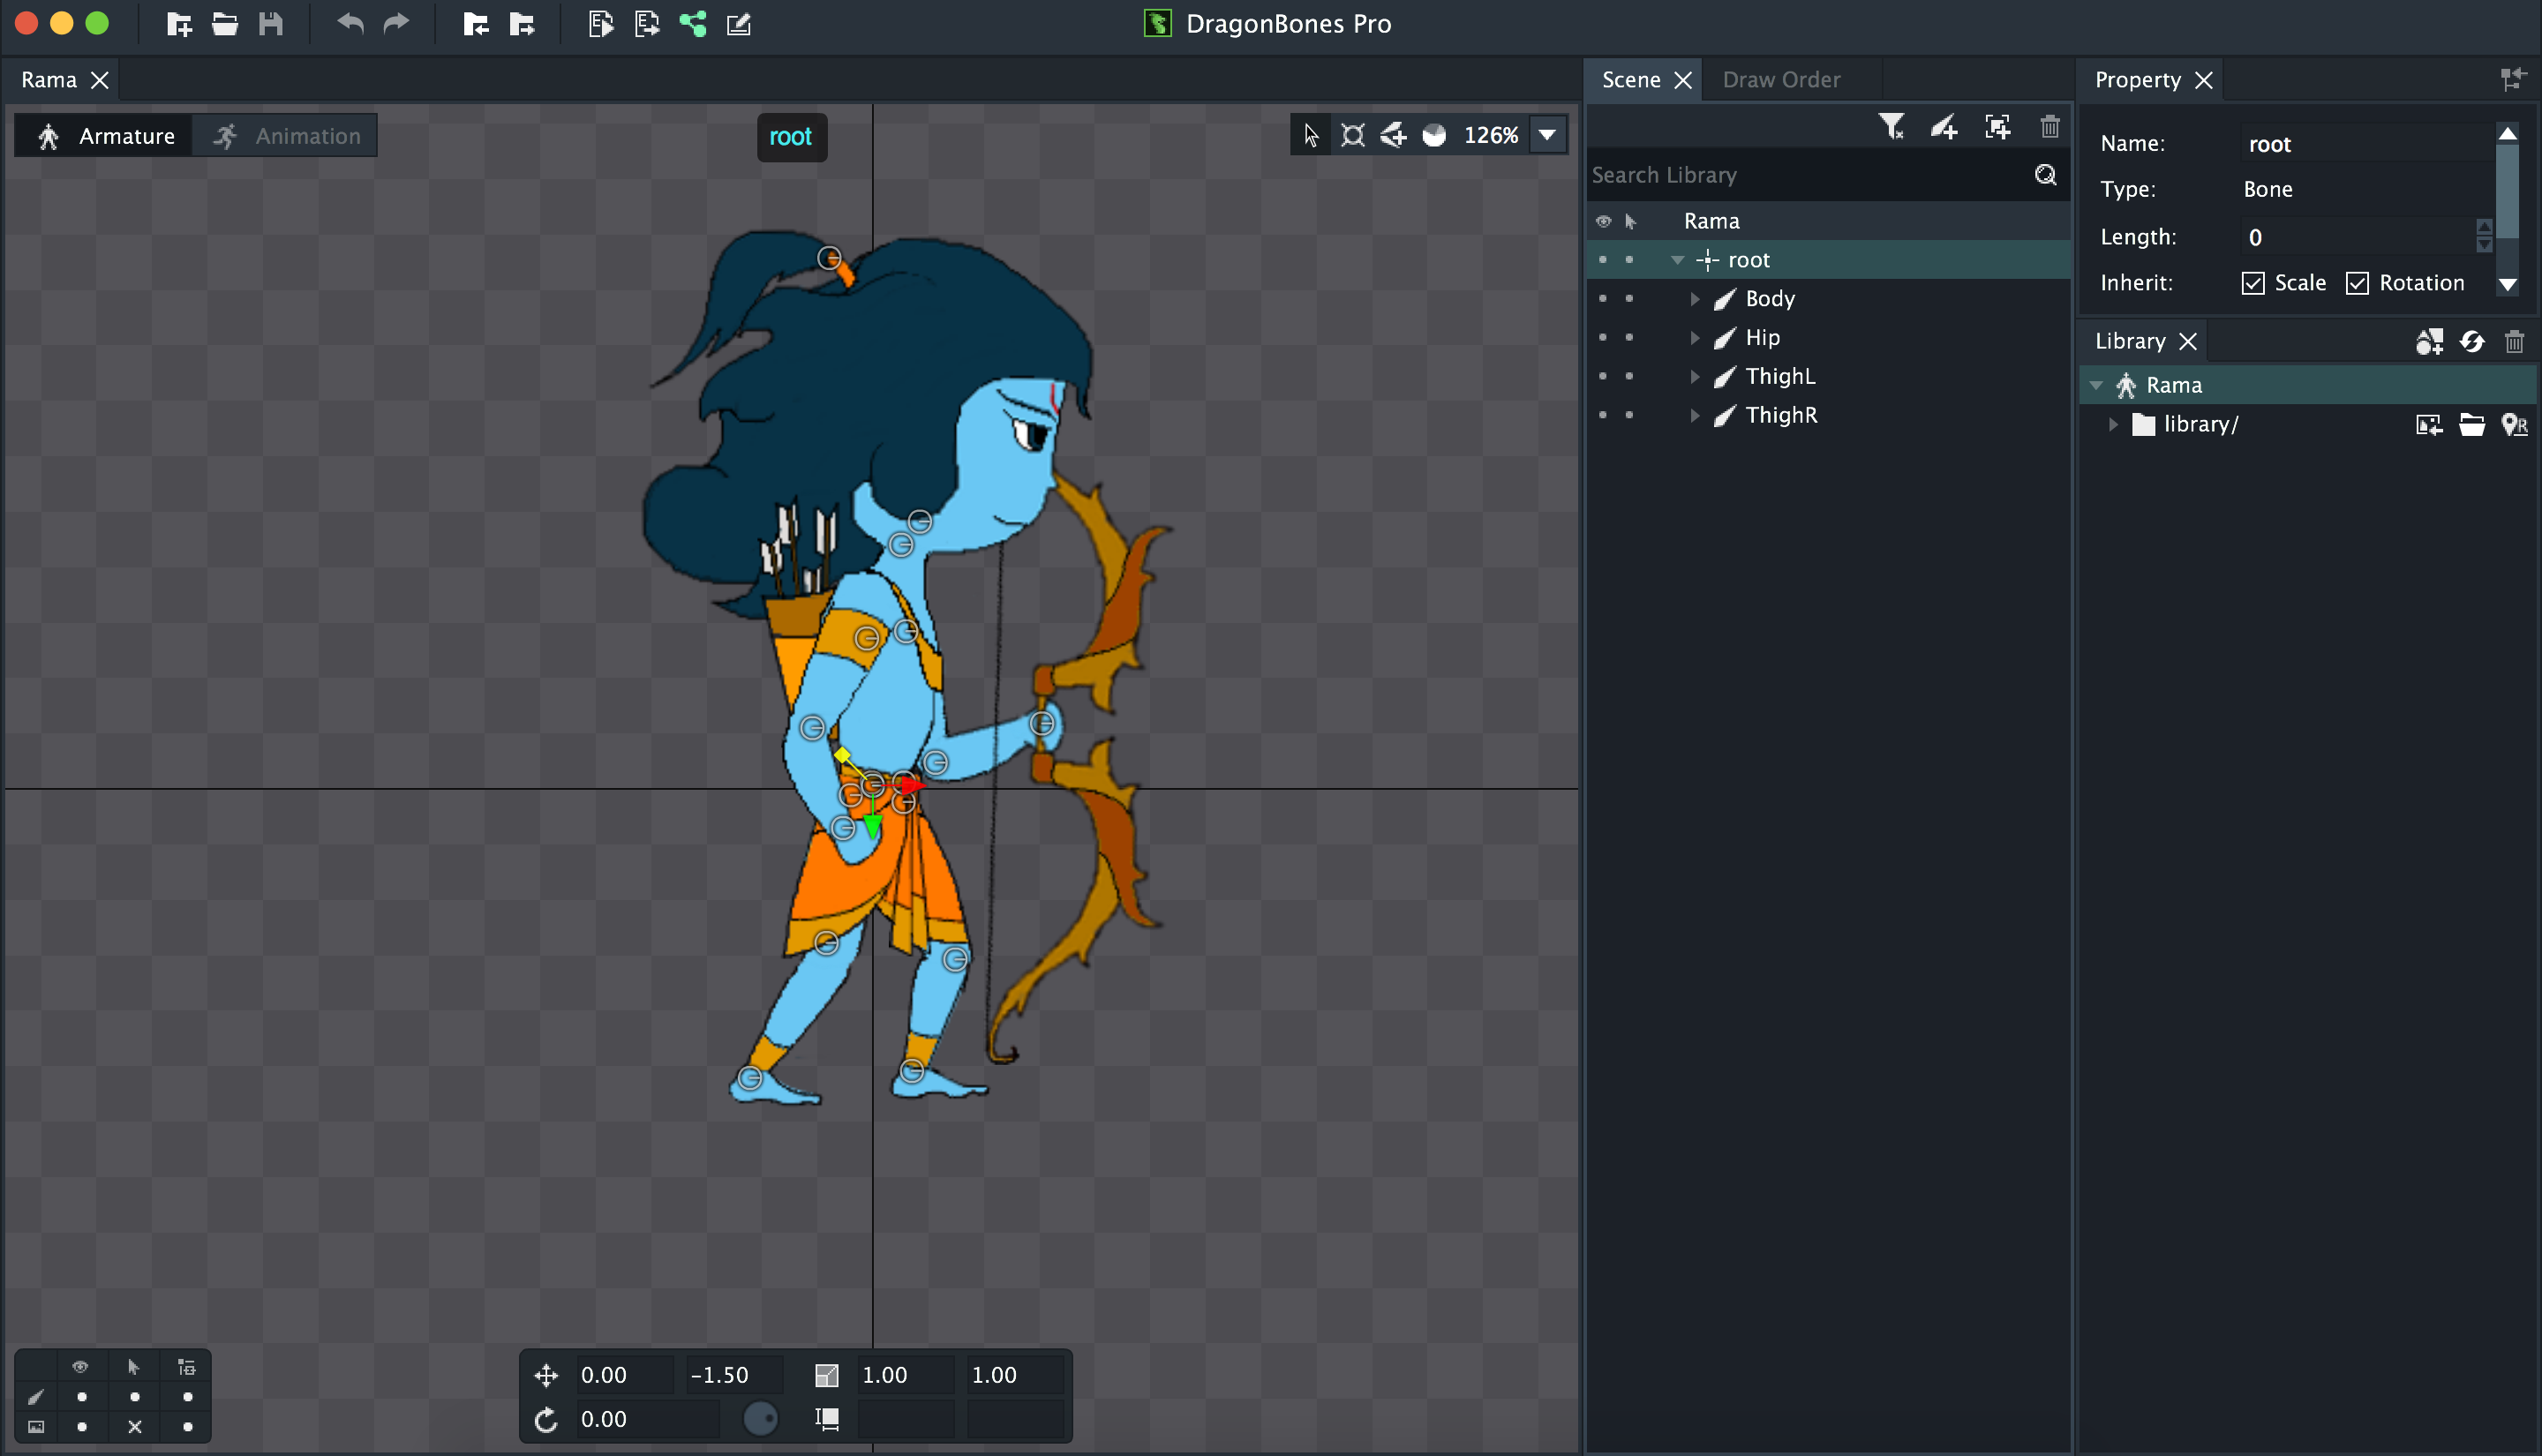Toggle image selectable X in filter grid
The width and height of the screenshot is (2542, 1456).
[x=135, y=1427]
